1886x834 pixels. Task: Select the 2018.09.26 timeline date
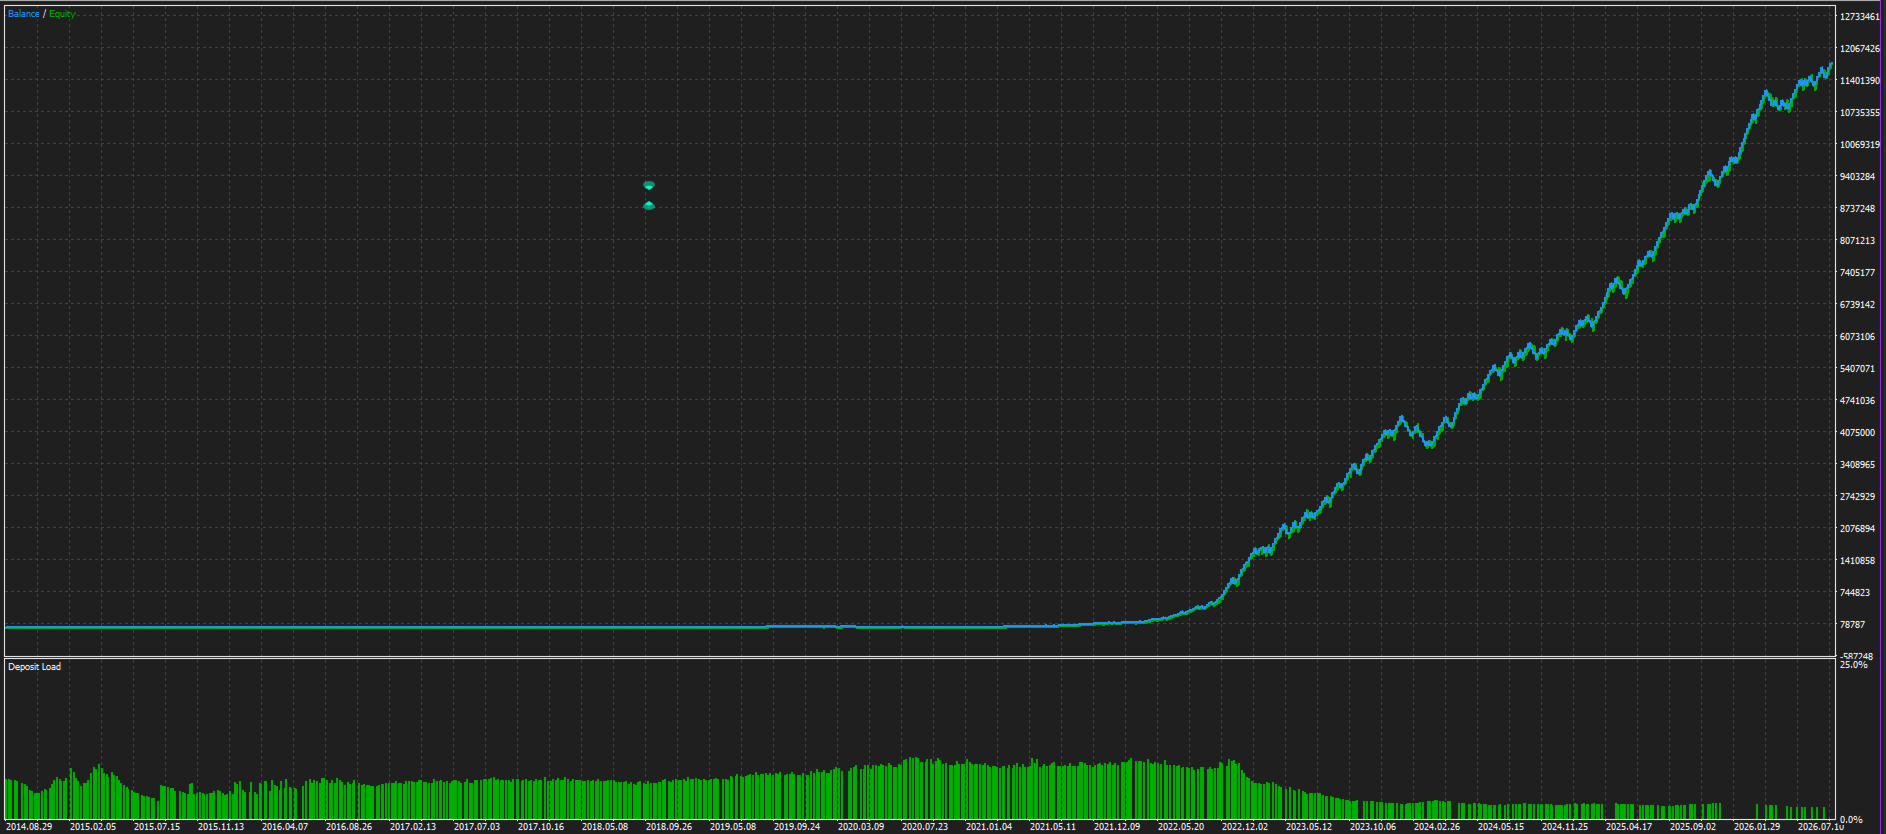669,827
